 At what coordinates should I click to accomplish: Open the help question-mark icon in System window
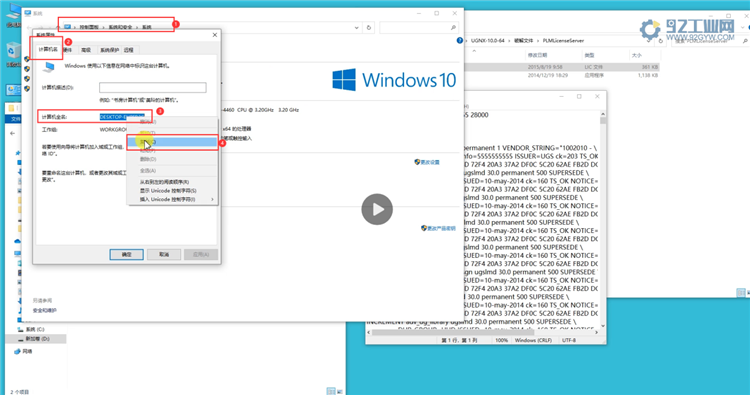(x=460, y=41)
